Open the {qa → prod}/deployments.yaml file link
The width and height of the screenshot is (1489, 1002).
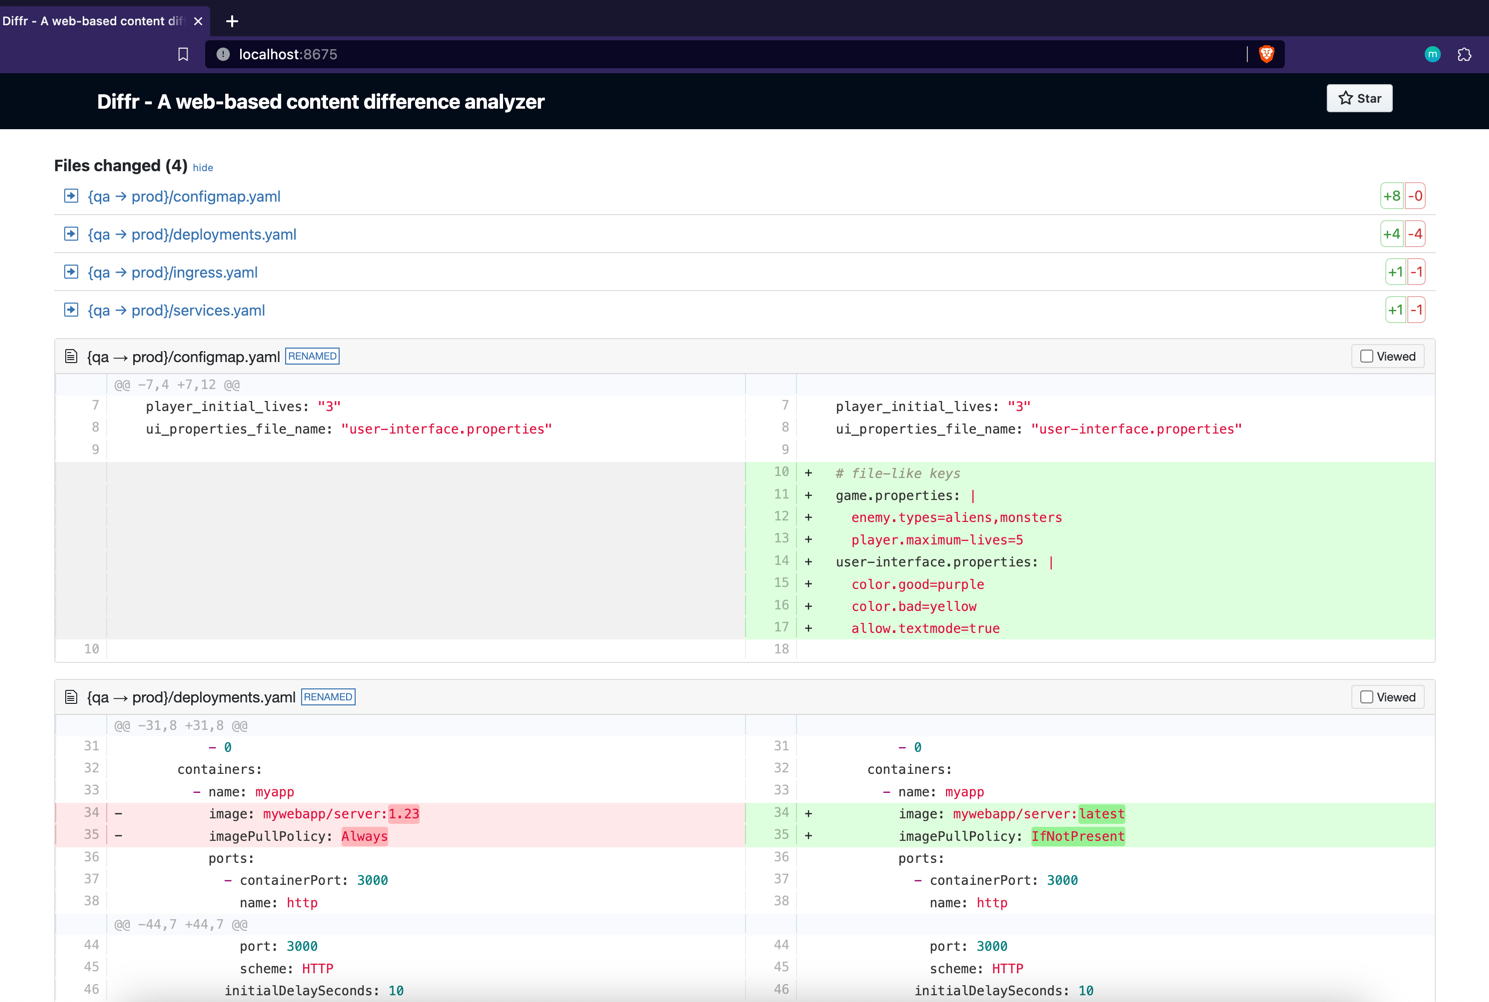click(192, 234)
